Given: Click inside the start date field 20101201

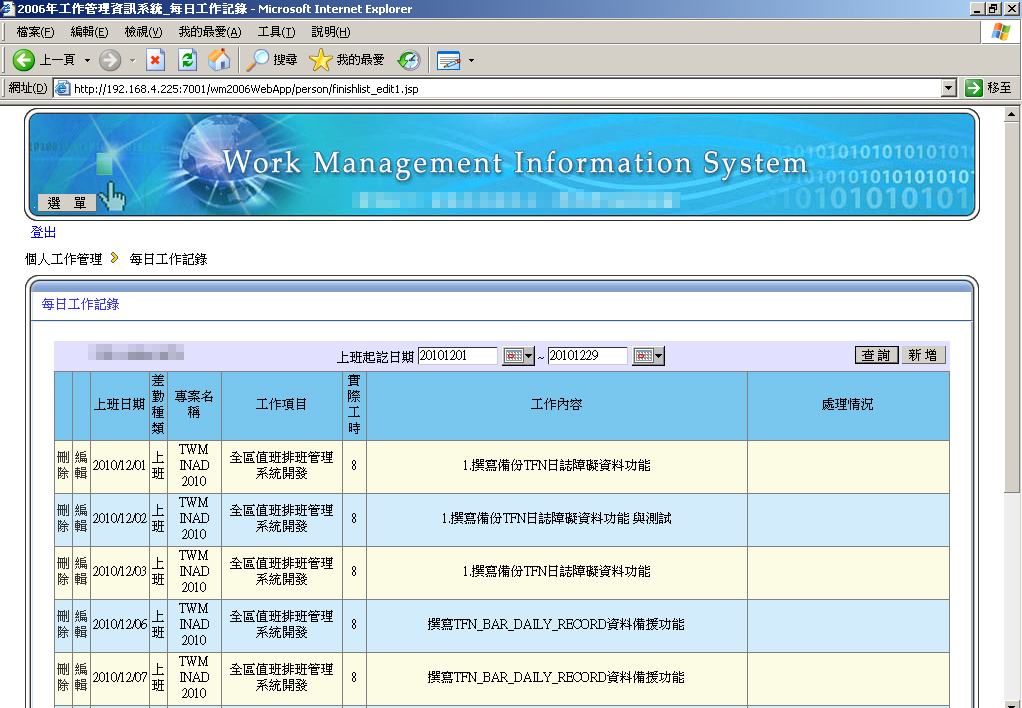Looking at the screenshot, I should coord(457,356).
